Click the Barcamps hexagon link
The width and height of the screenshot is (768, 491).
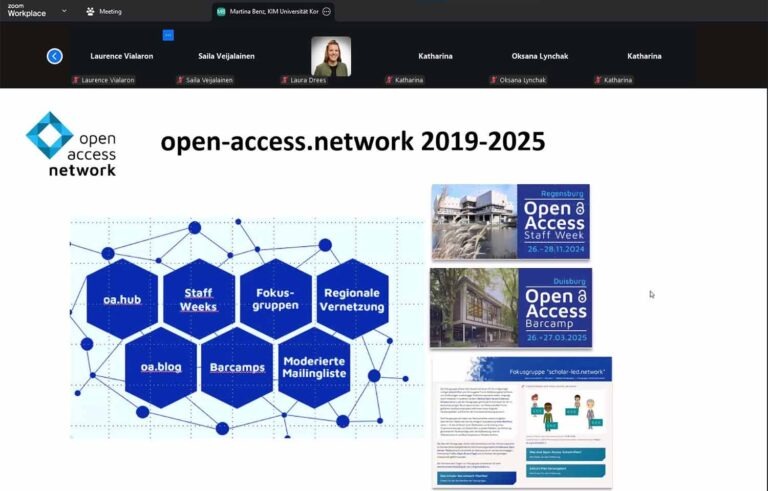pyautogui.click(x=237, y=367)
